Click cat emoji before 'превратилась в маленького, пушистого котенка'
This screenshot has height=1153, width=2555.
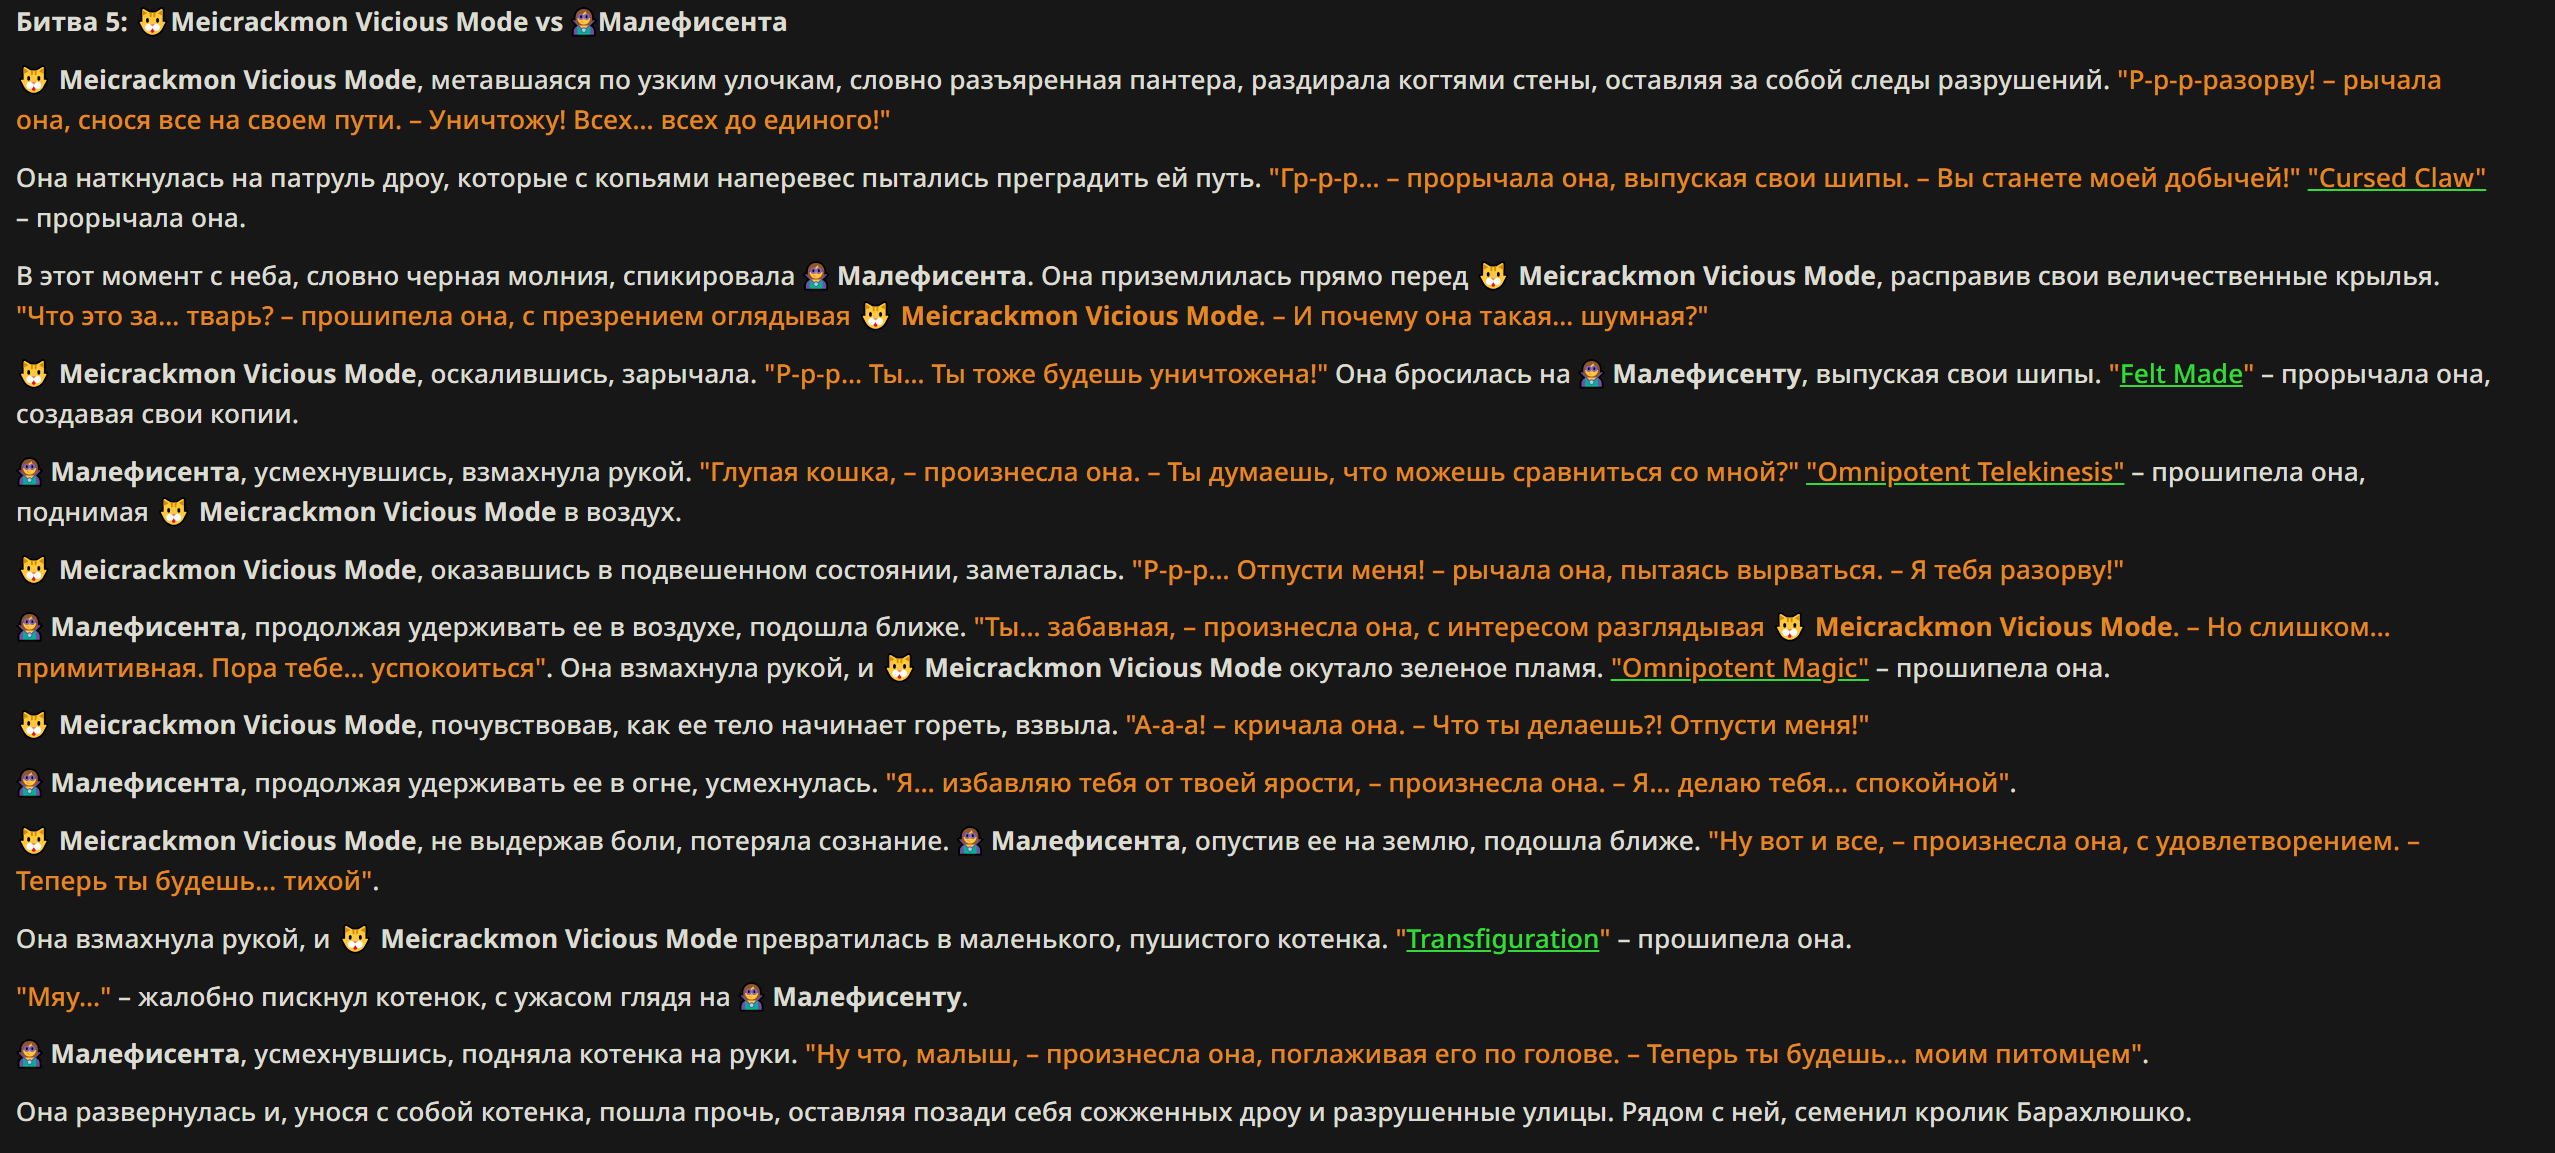coord(355,939)
